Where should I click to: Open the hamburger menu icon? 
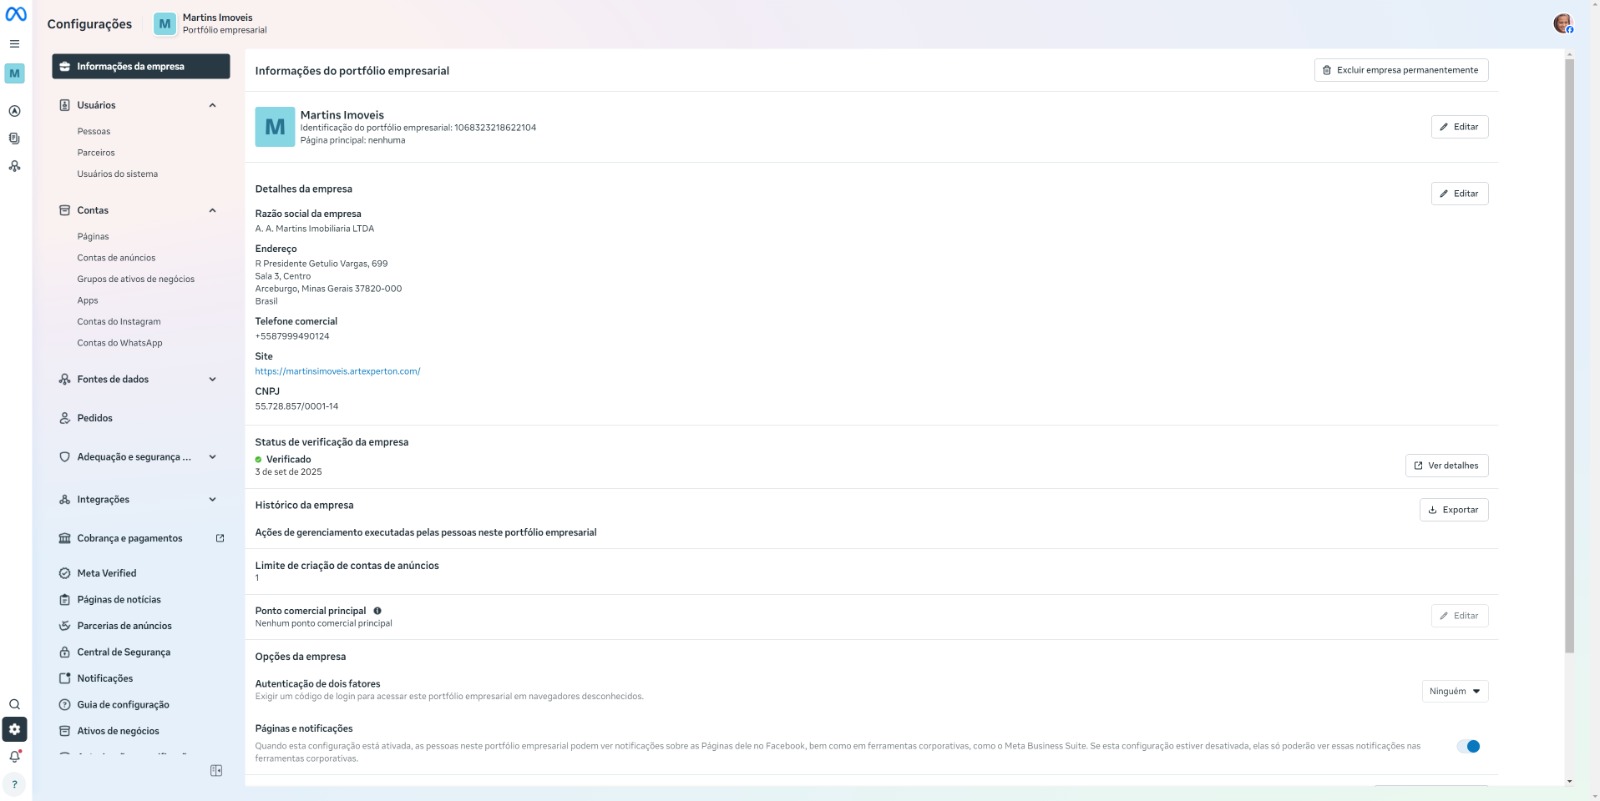pyautogui.click(x=14, y=44)
